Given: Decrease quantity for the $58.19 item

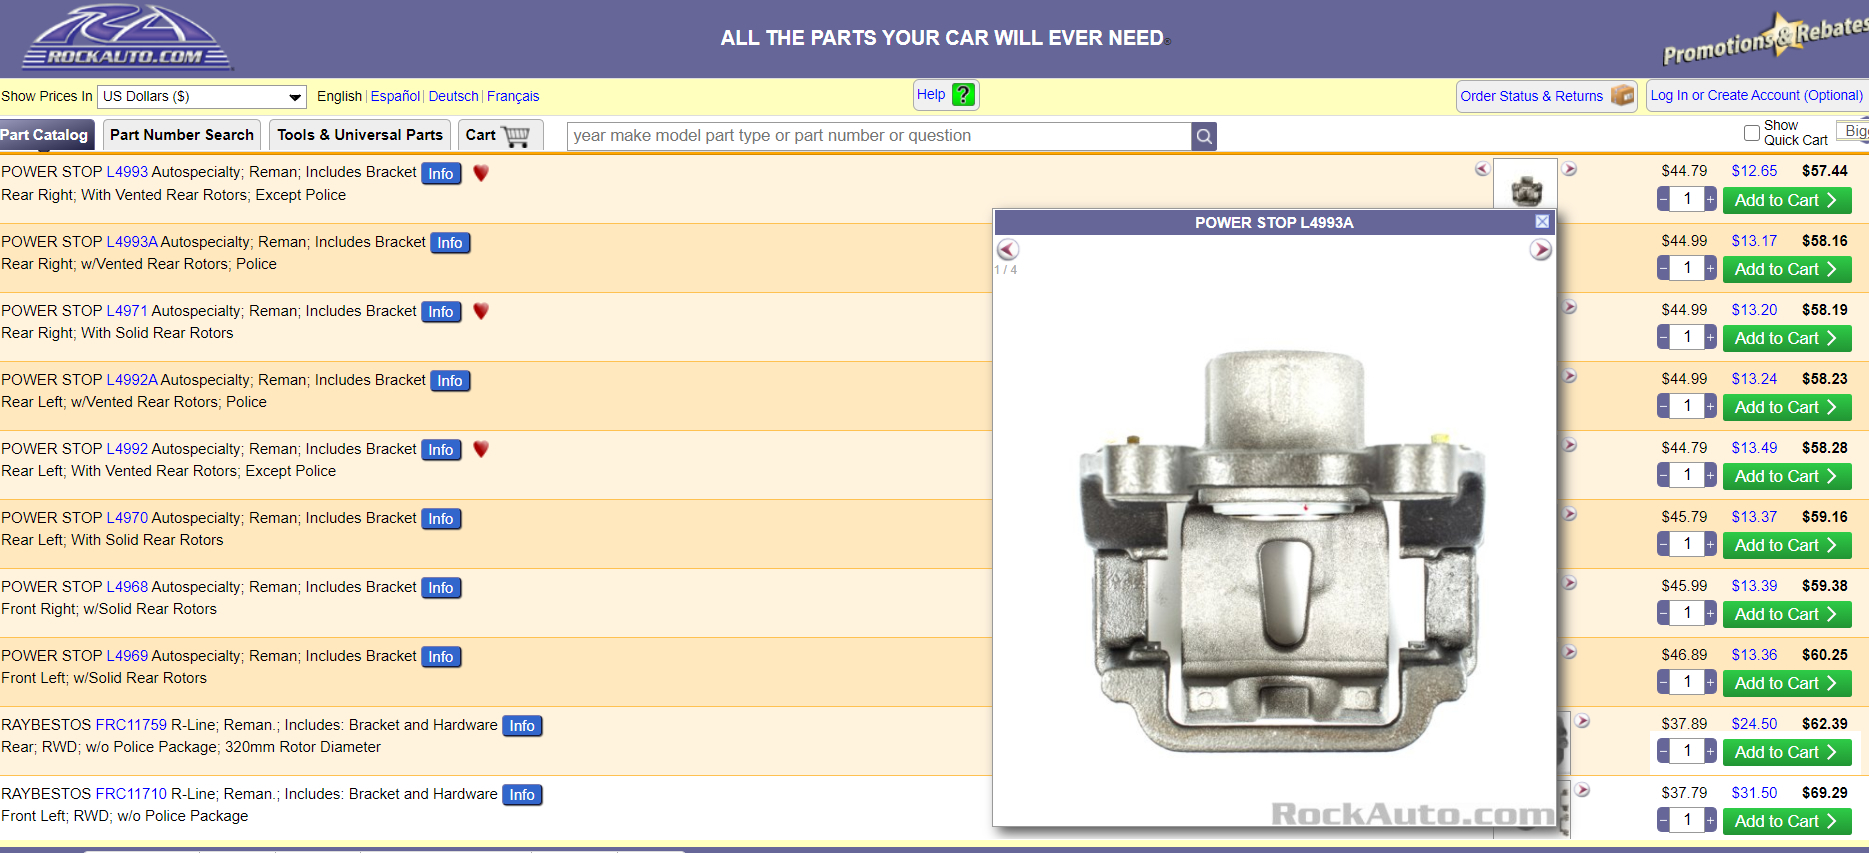Looking at the screenshot, I should (x=1663, y=337).
